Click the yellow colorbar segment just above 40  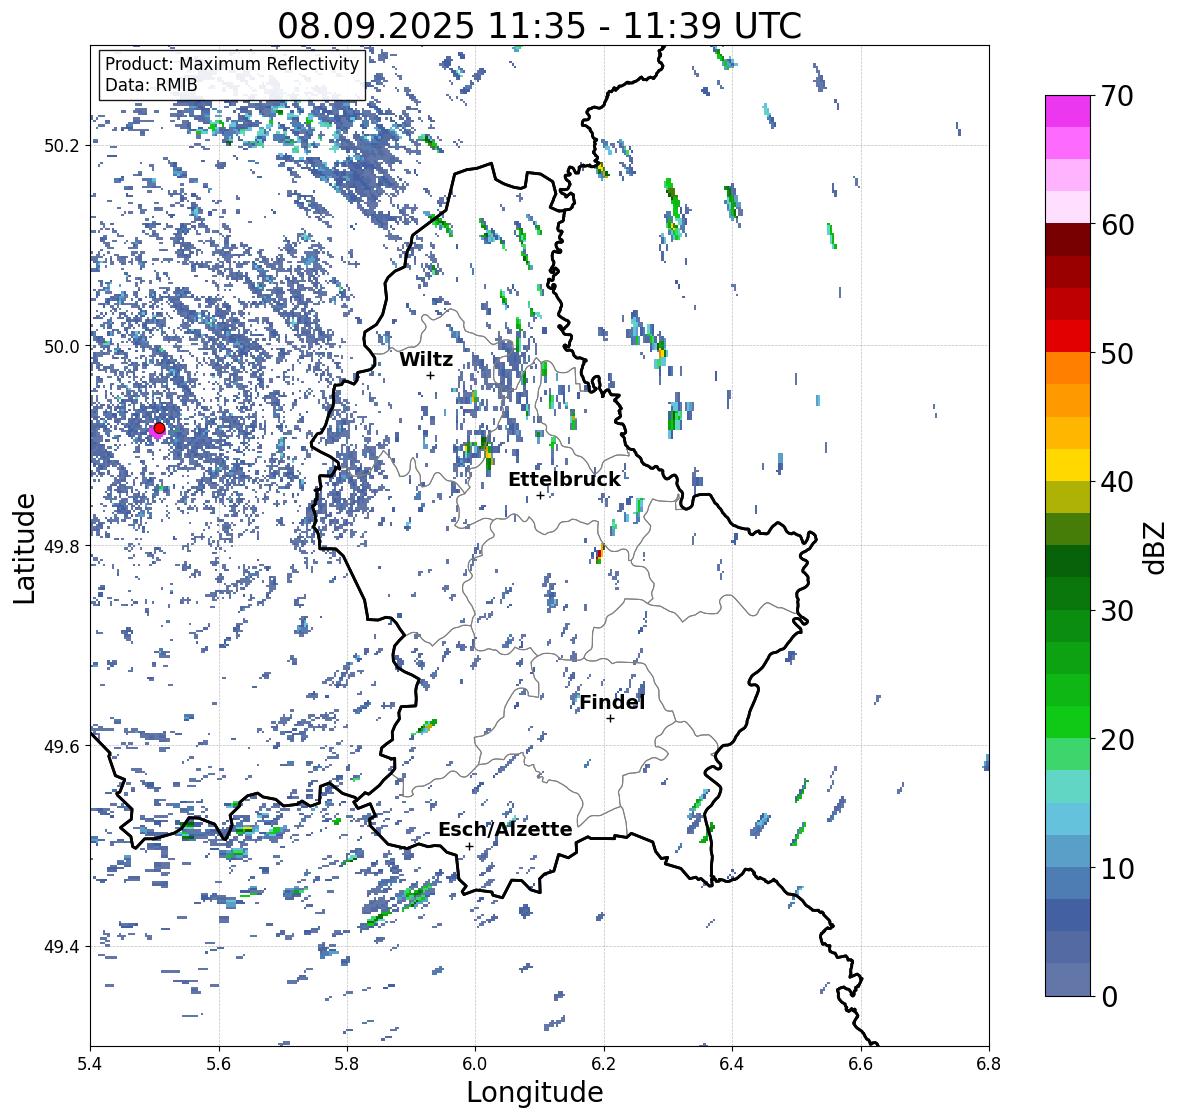(x=1068, y=465)
